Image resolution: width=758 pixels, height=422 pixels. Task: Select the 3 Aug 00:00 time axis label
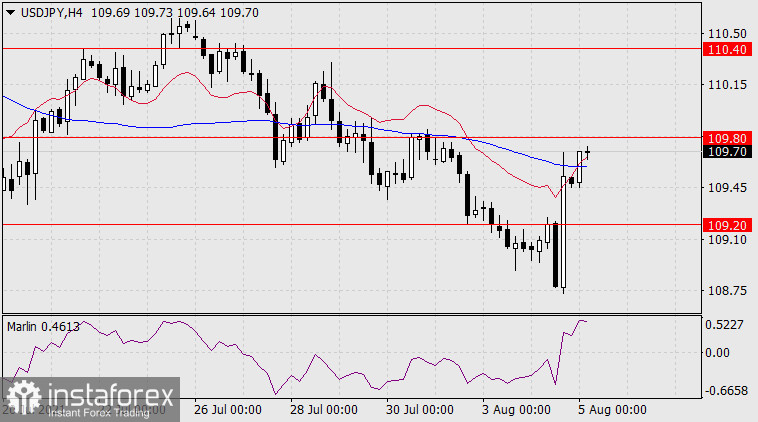pos(516,410)
